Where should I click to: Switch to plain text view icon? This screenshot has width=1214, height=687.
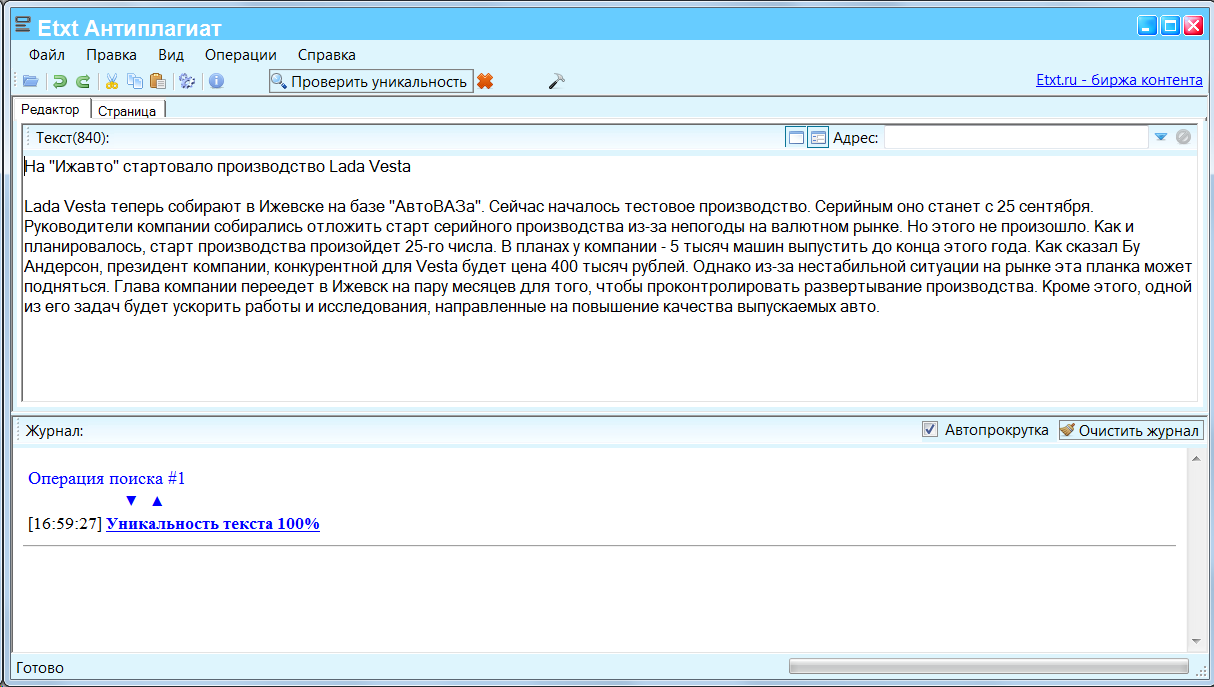click(x=796, y=138)
